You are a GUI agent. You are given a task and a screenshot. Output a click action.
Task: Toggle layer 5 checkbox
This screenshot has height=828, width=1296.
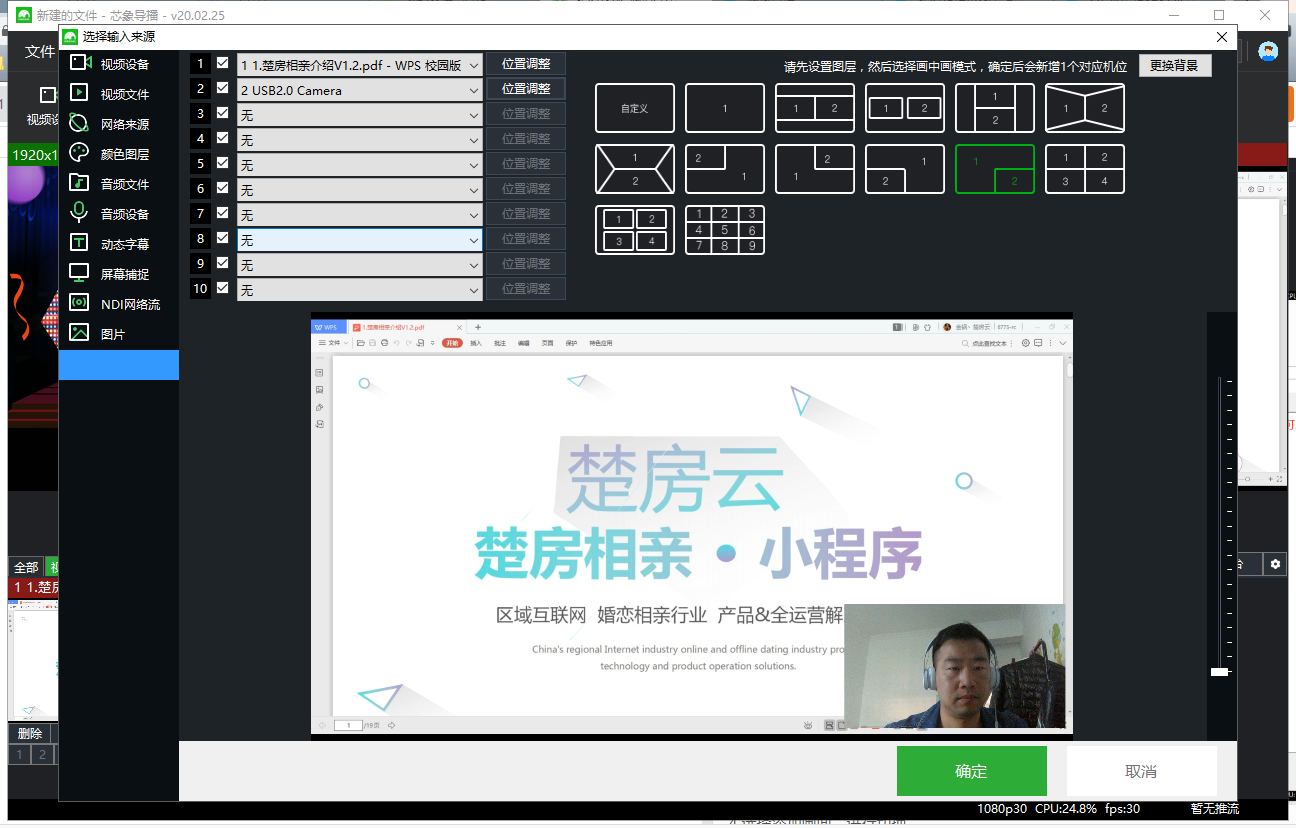[222, 163]
